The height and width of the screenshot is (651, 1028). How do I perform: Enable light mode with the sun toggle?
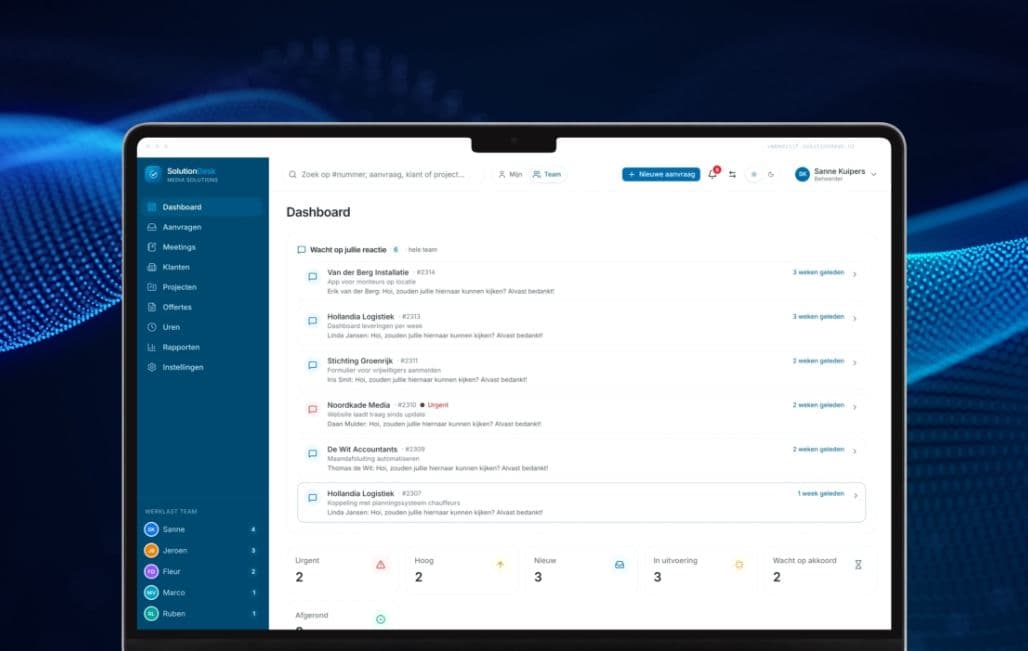(754, 174)
